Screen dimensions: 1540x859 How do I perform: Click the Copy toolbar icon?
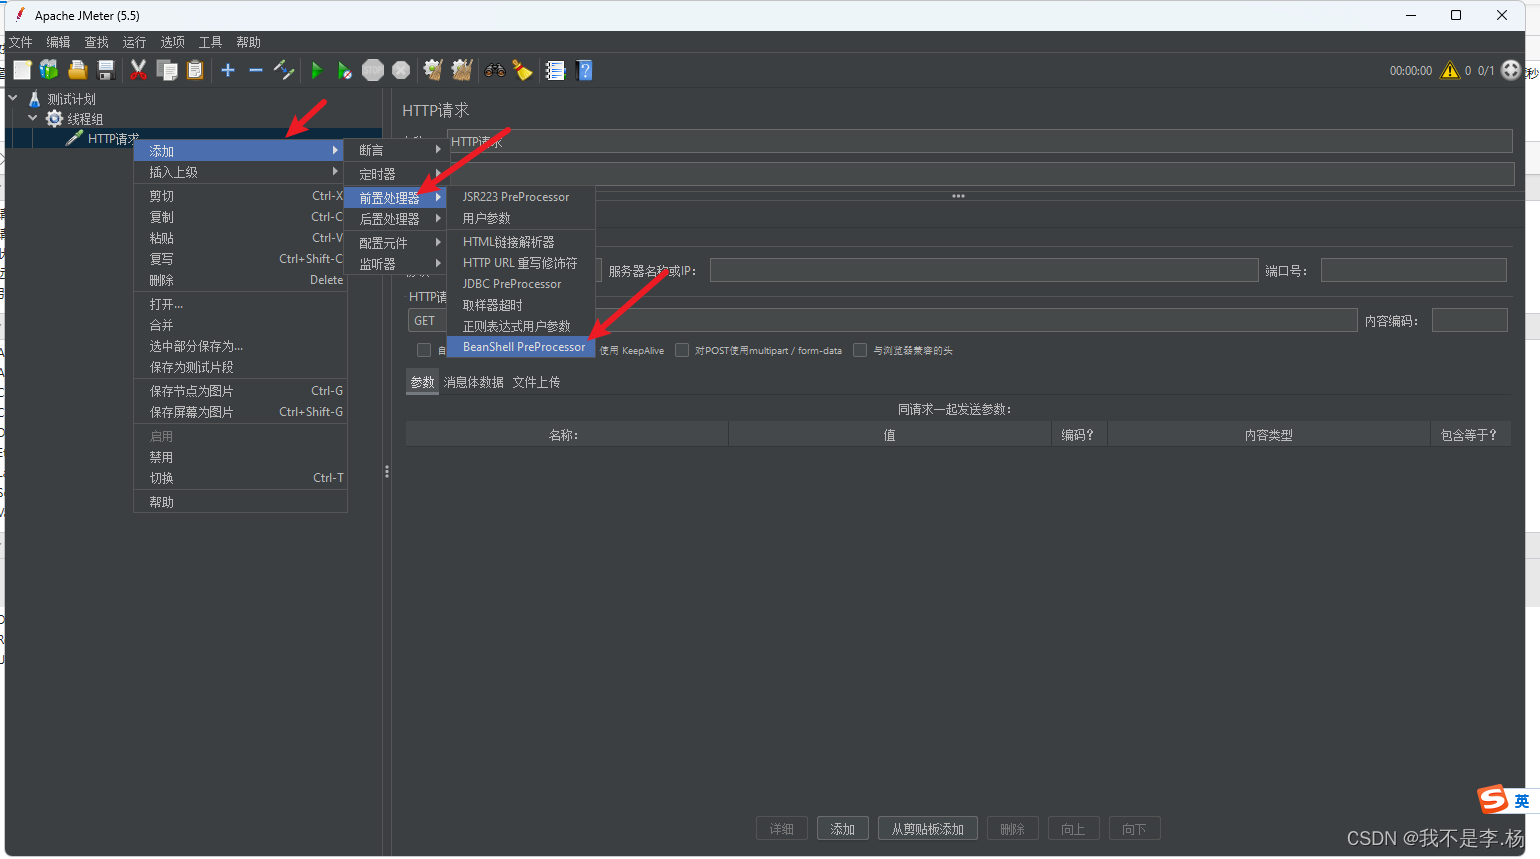pos(167,70)
